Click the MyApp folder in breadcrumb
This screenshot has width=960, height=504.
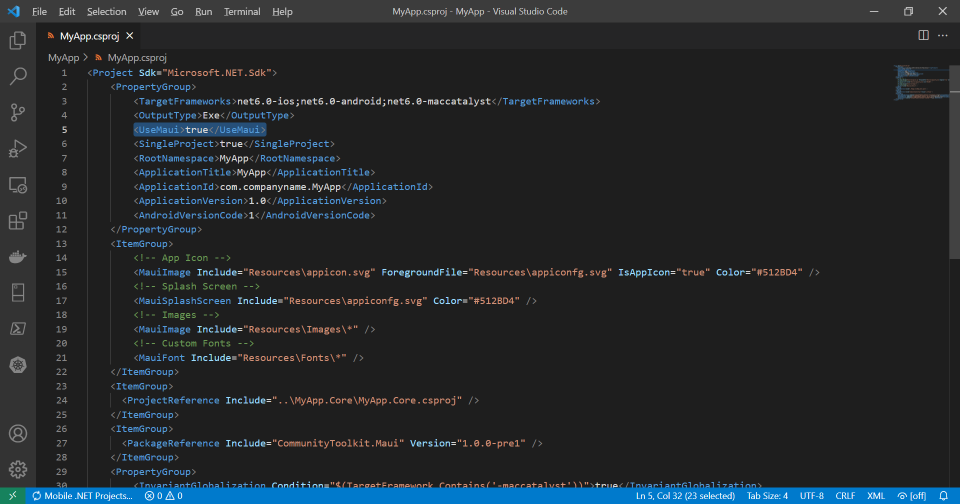[63, 57]
